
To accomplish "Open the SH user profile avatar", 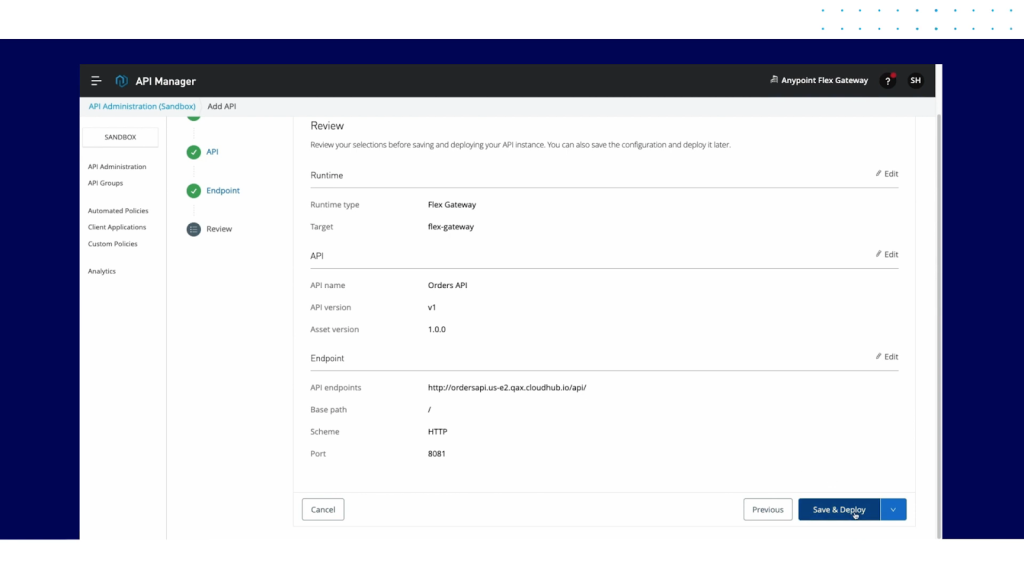I will pyautogui.click(x=915, y=81).
